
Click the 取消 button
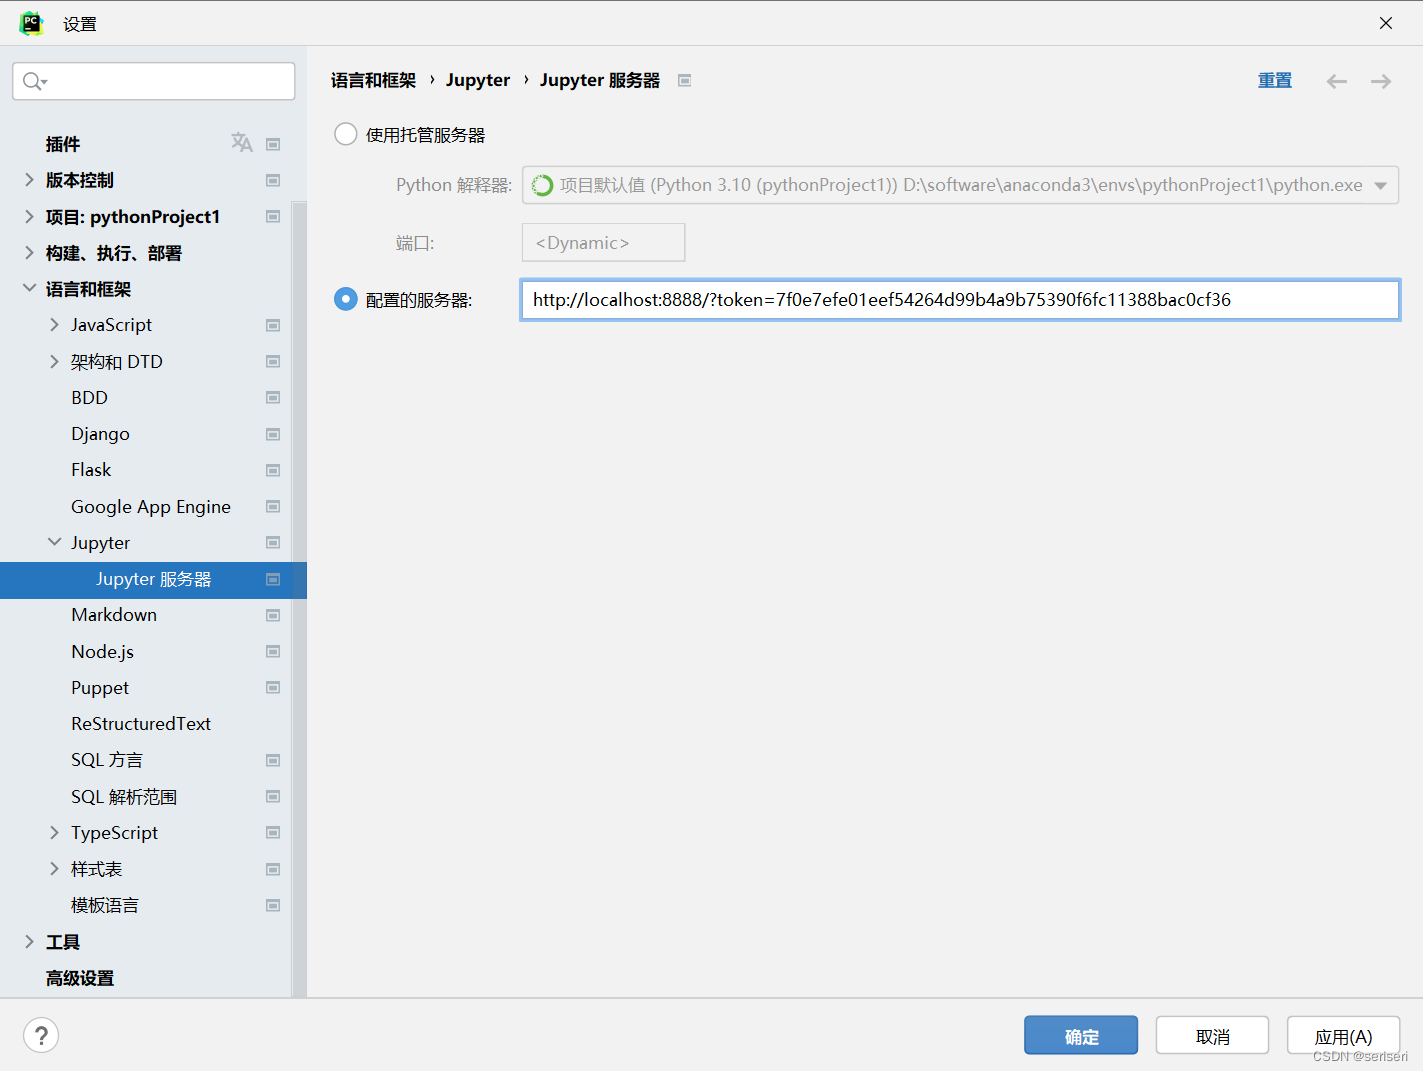coord(1212,1035)
